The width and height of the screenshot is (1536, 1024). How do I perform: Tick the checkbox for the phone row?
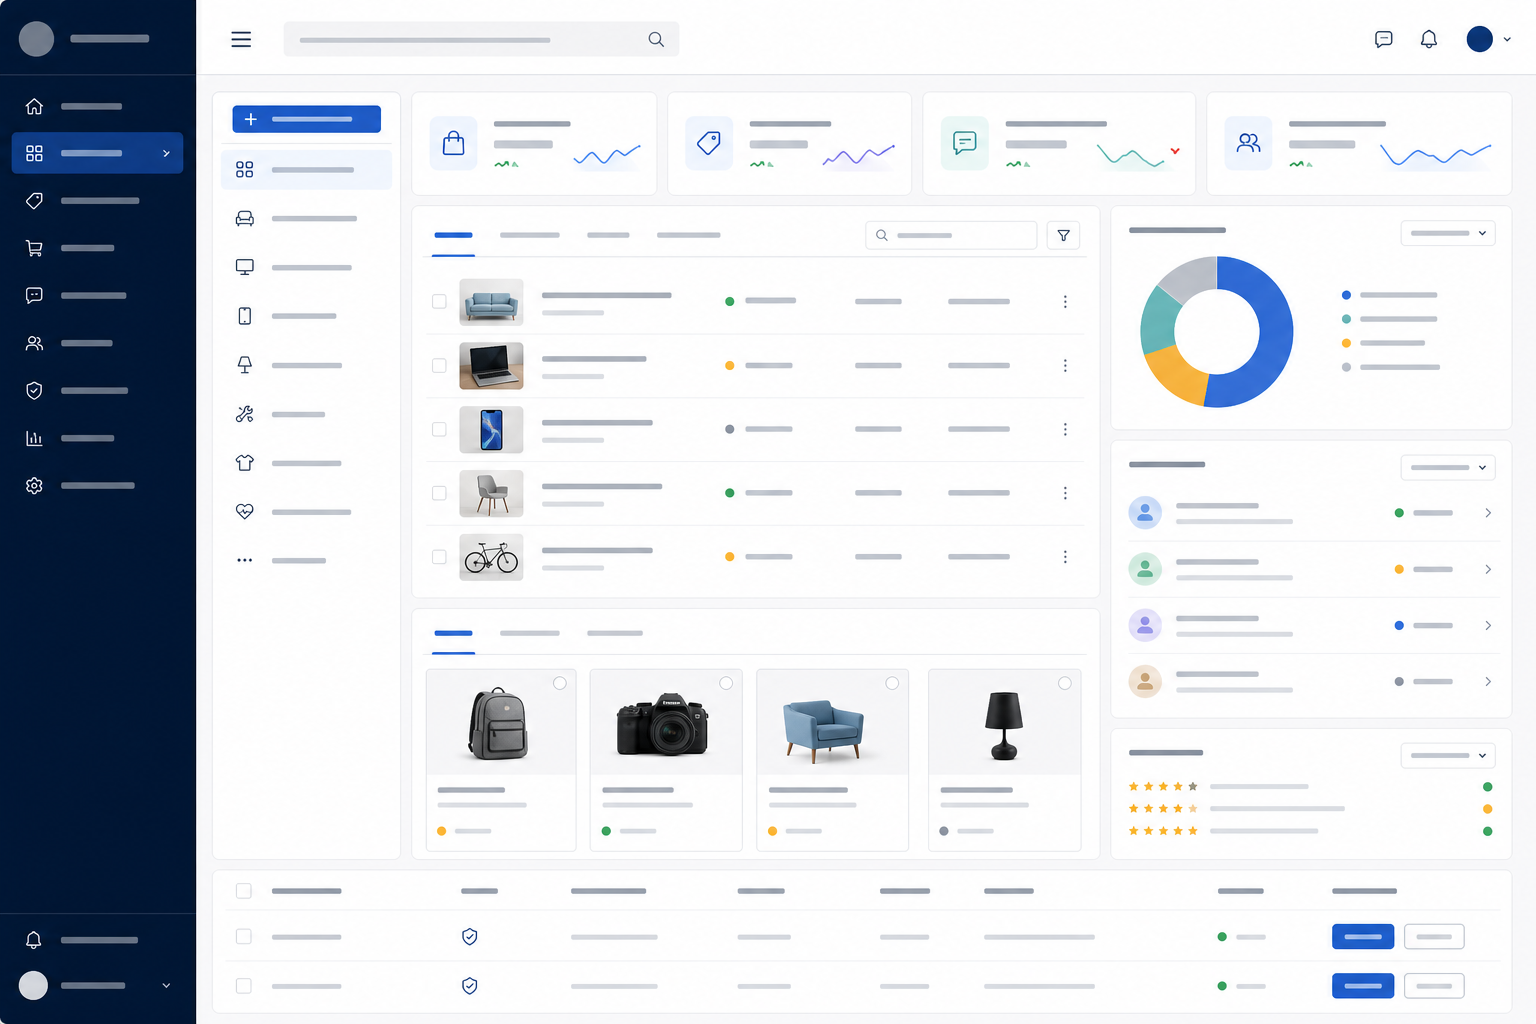(439, 429)
